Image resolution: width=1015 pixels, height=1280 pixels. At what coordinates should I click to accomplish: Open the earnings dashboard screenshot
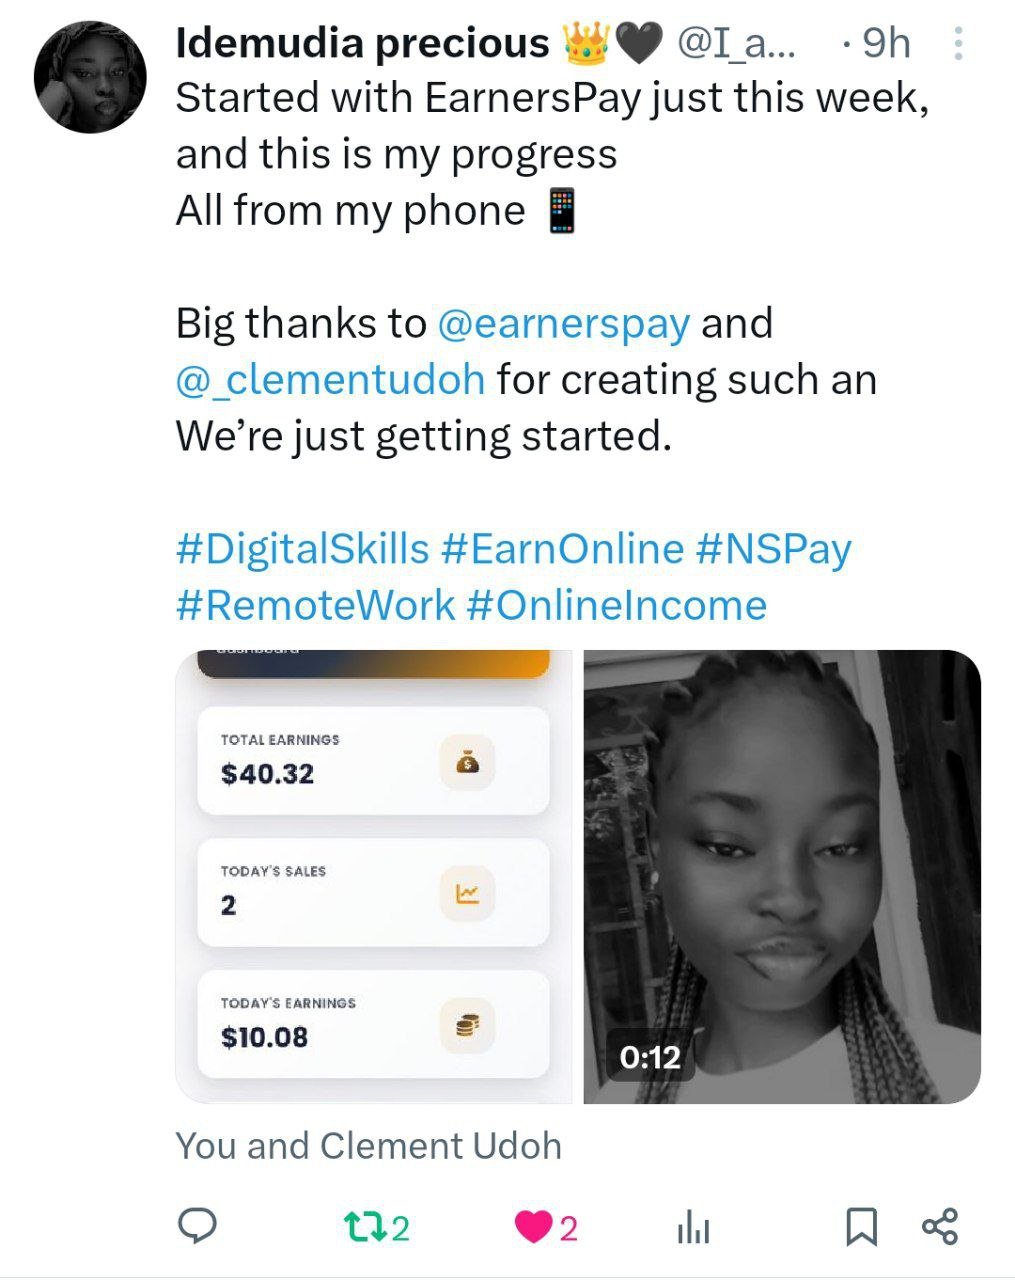(374, 876)
